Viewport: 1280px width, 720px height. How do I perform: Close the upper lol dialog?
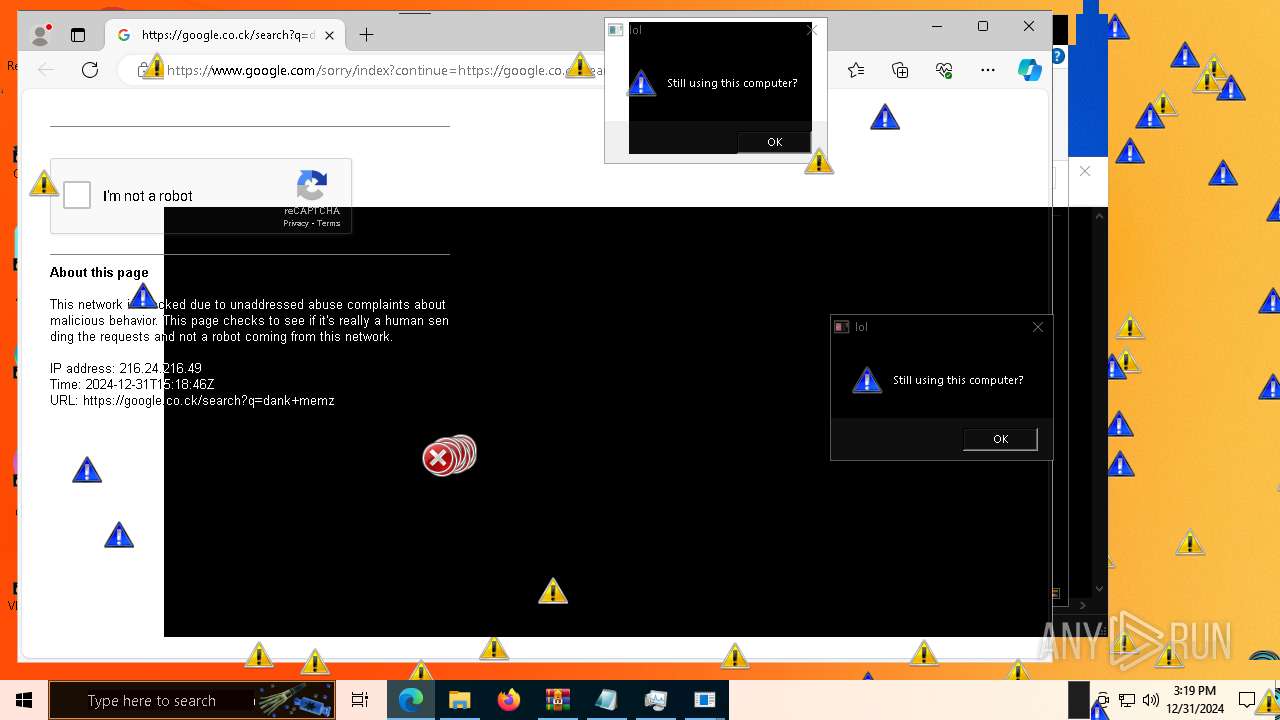tap(812, 30)
